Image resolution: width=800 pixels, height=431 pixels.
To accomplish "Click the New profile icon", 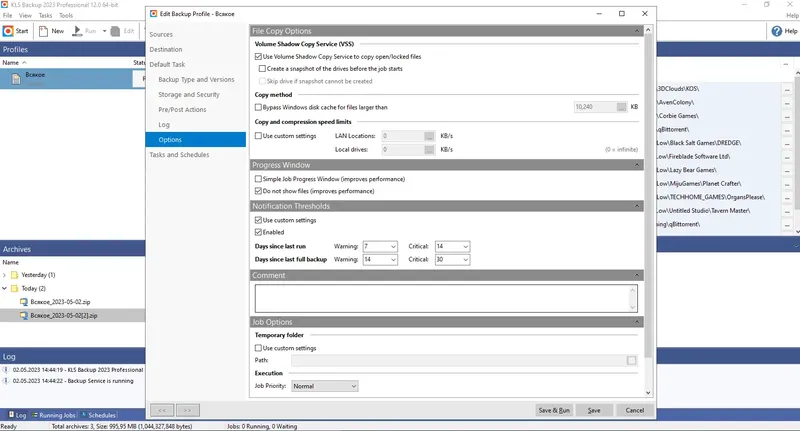I will [43, 31].
